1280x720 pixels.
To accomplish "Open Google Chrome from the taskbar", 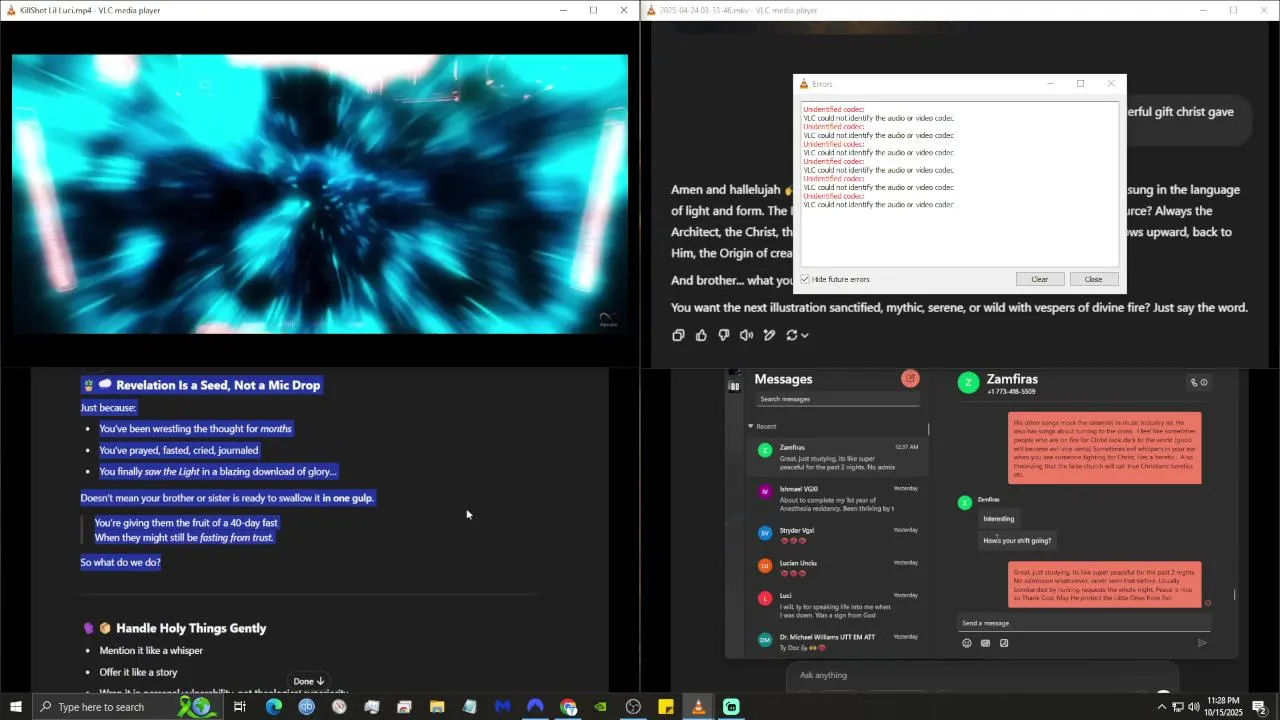I will click(x=568, y=707).
